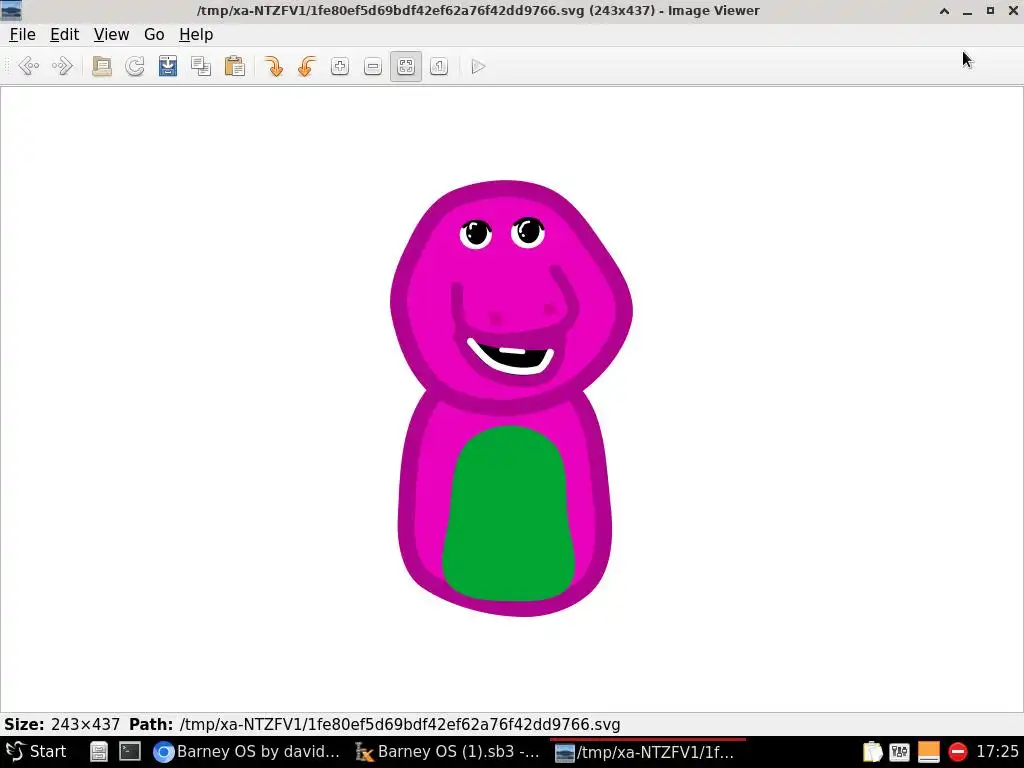This screenshot has height=768, width=1024.
Task: Click the window menu icon in titlebar
Action: point(12,10)
